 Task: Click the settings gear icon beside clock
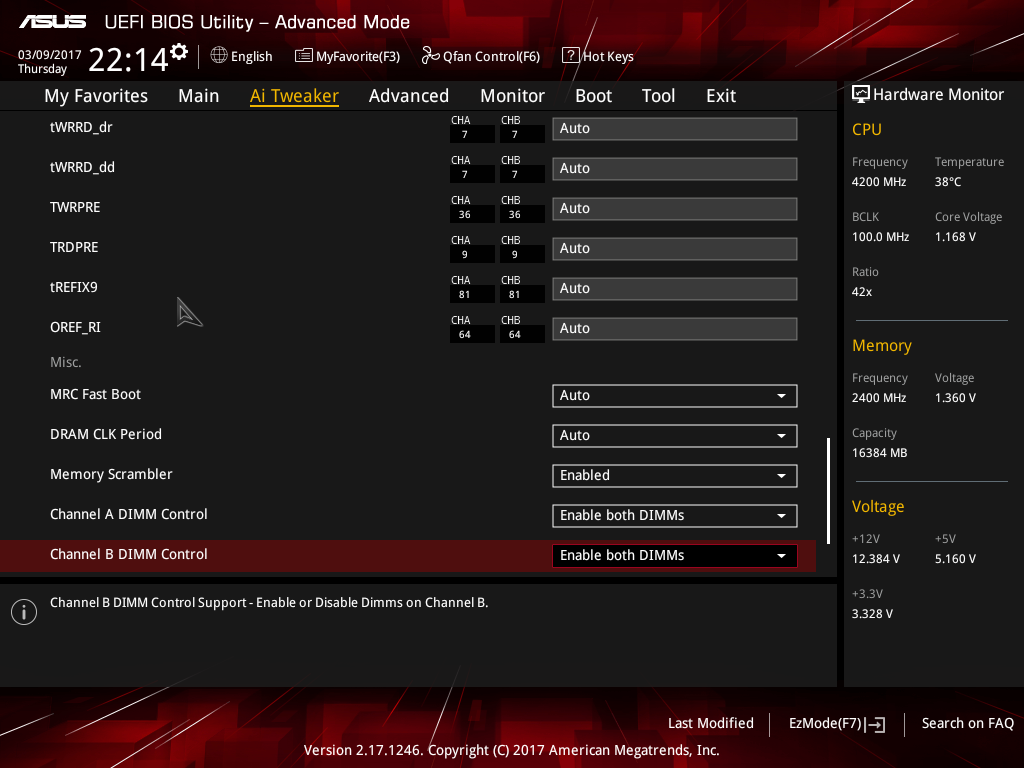coord(179,52)
